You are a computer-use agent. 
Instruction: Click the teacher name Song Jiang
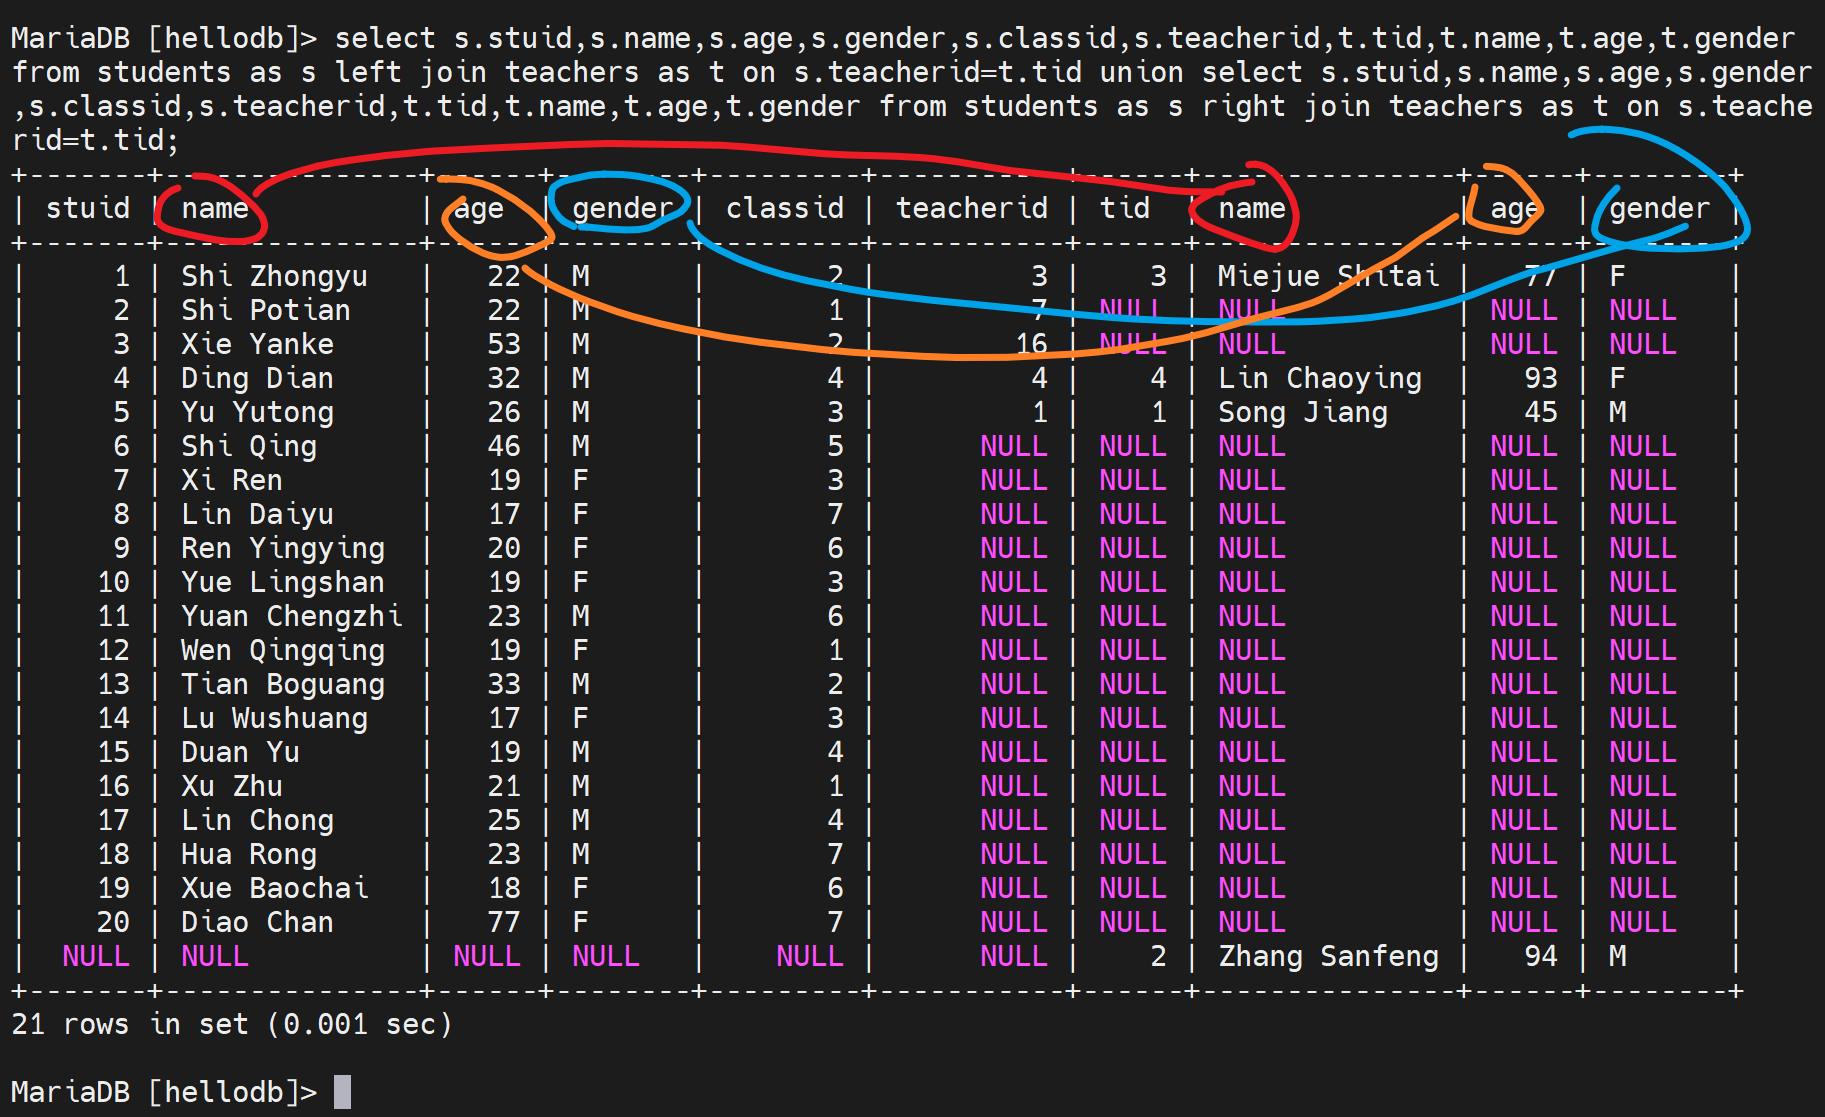[x=1302, y=412]
